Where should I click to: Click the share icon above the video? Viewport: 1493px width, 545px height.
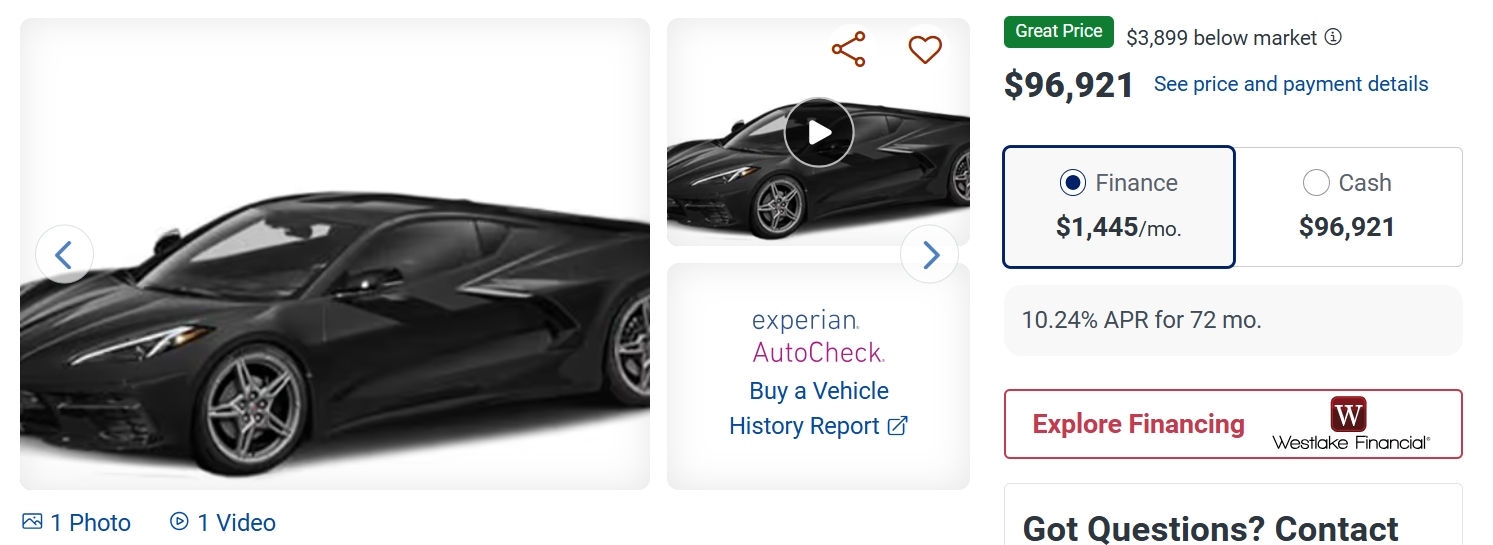pyautogui.click(x=848, y=49)
